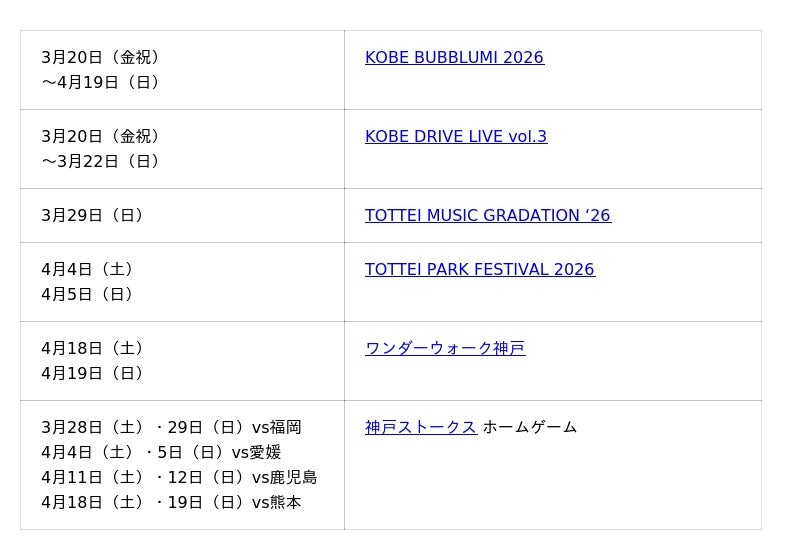Image resolution: width=800 pixels, height=560 pixels.
Task: Select the vs鹿児島 game schedule line
Action: click(x=179, y=478)
